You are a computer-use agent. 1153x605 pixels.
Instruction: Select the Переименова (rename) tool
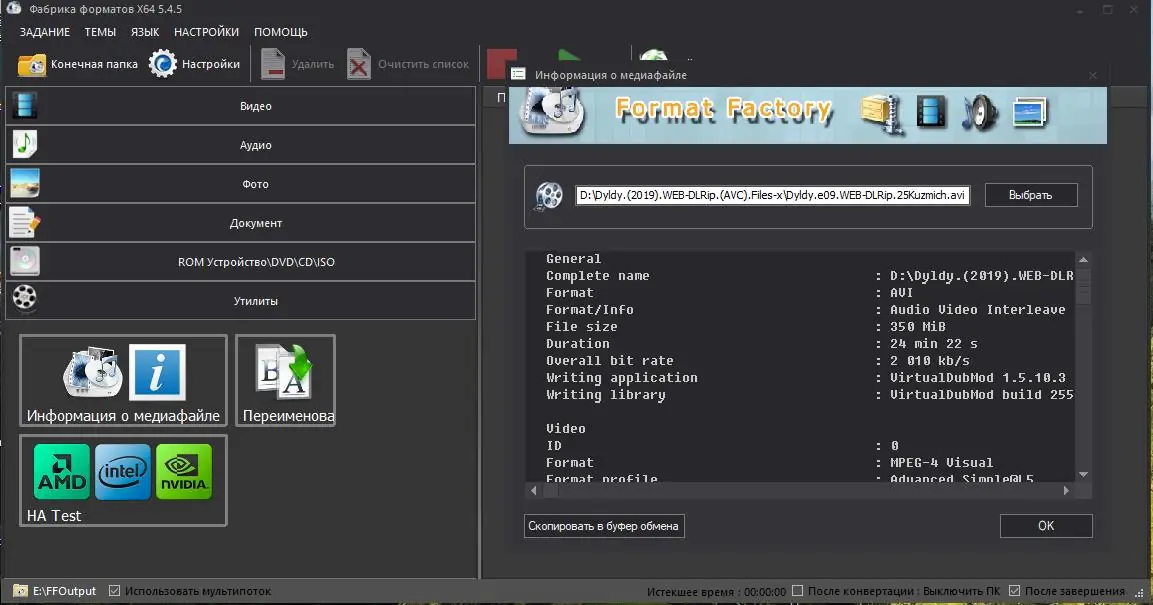point(285,380)
